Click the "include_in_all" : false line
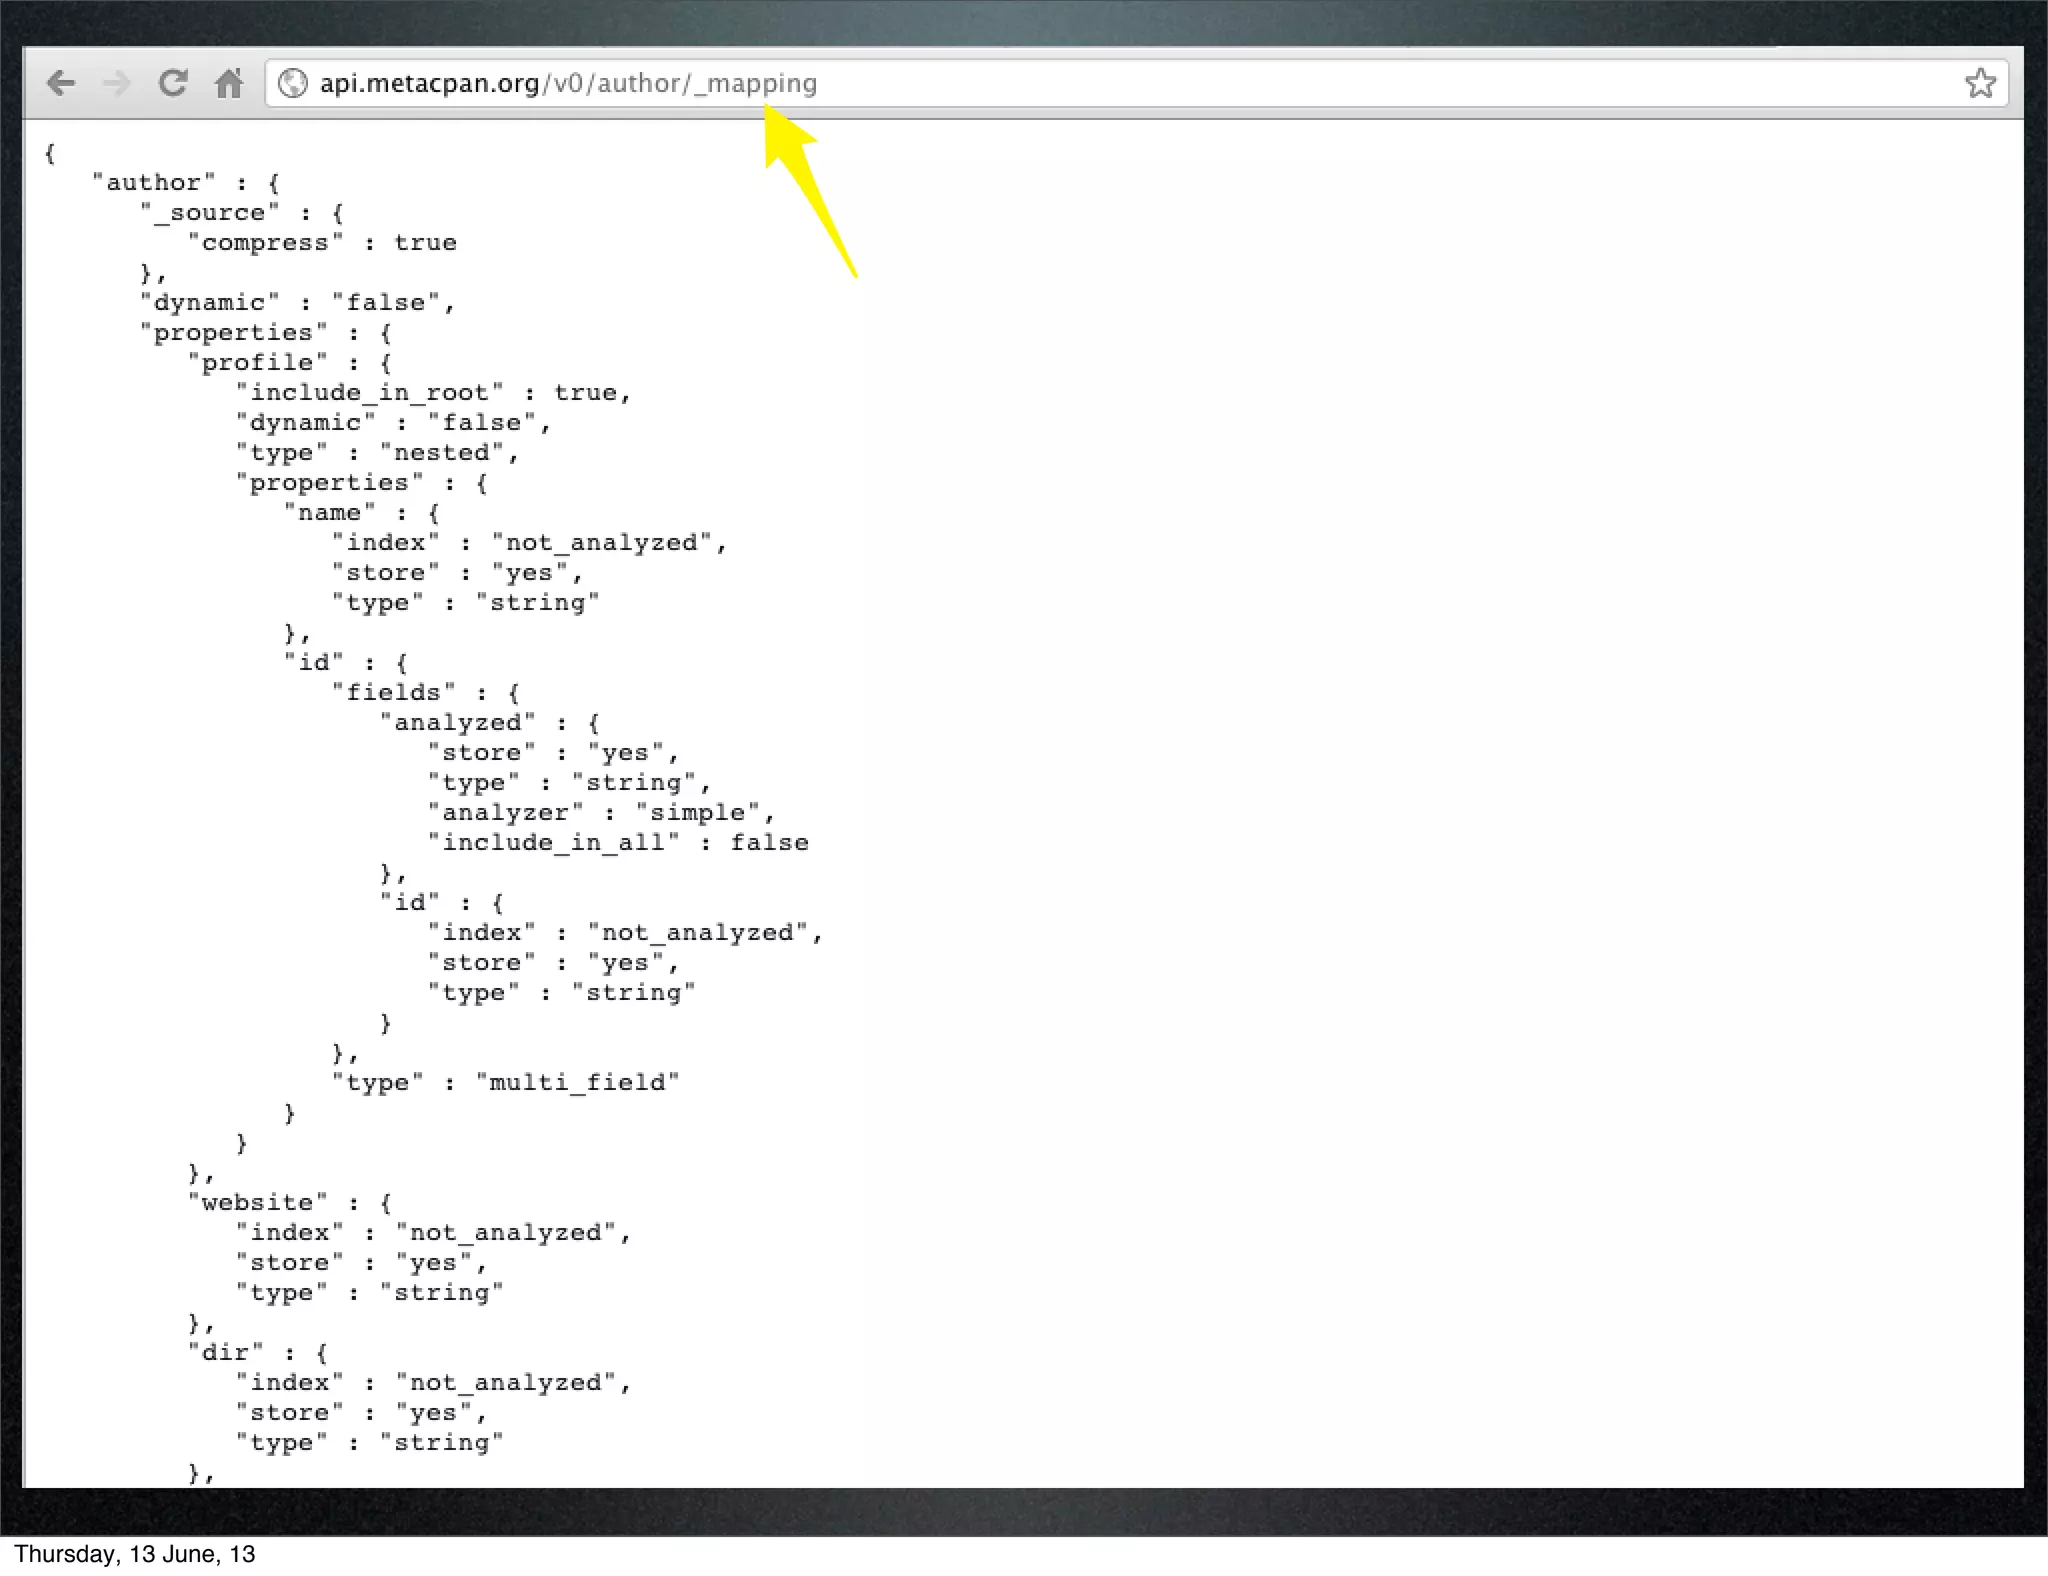This screenshot has width=2048, height=1576. click(x=617, y=843)
